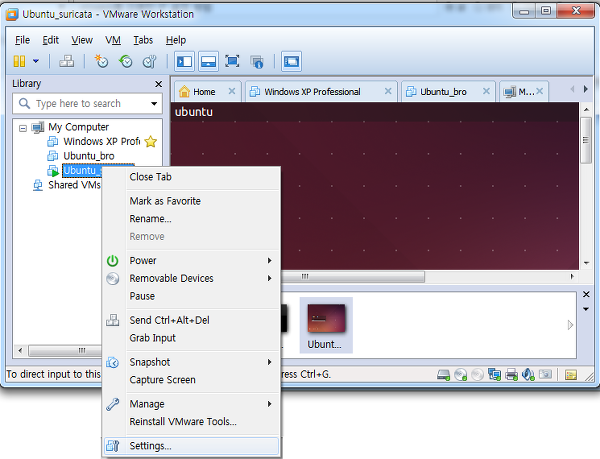The height and width of the screenshot is (459, 600).
Task: Choose Reinstall VMware Tools... in context menu
Action: (x=191, y=422)
